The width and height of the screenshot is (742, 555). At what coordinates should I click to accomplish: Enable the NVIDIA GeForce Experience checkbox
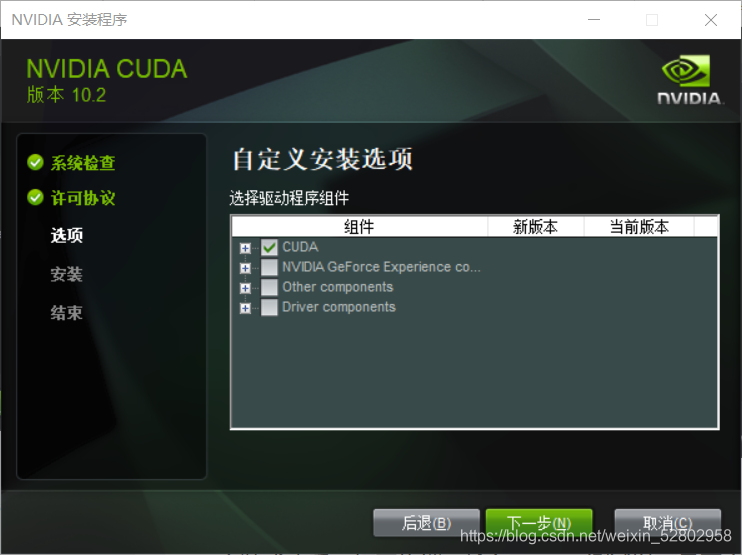click(269, 267)
